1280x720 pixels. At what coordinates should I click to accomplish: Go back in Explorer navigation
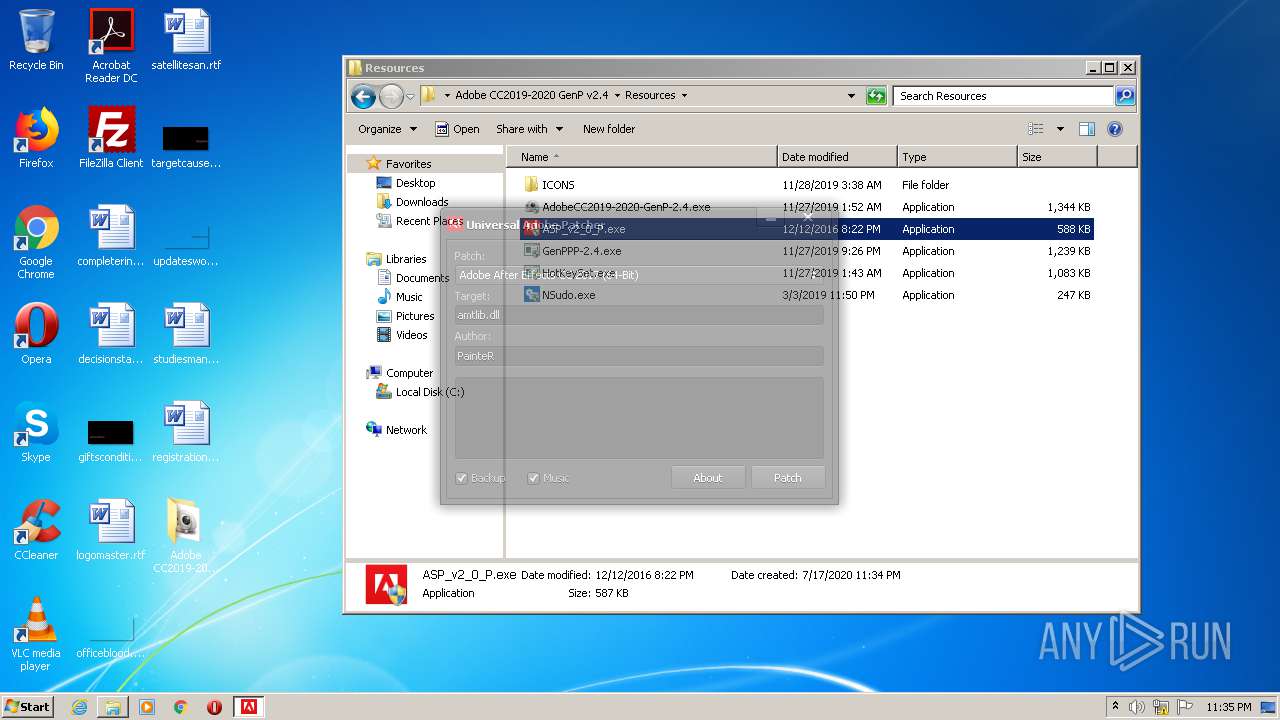point(363,96)
